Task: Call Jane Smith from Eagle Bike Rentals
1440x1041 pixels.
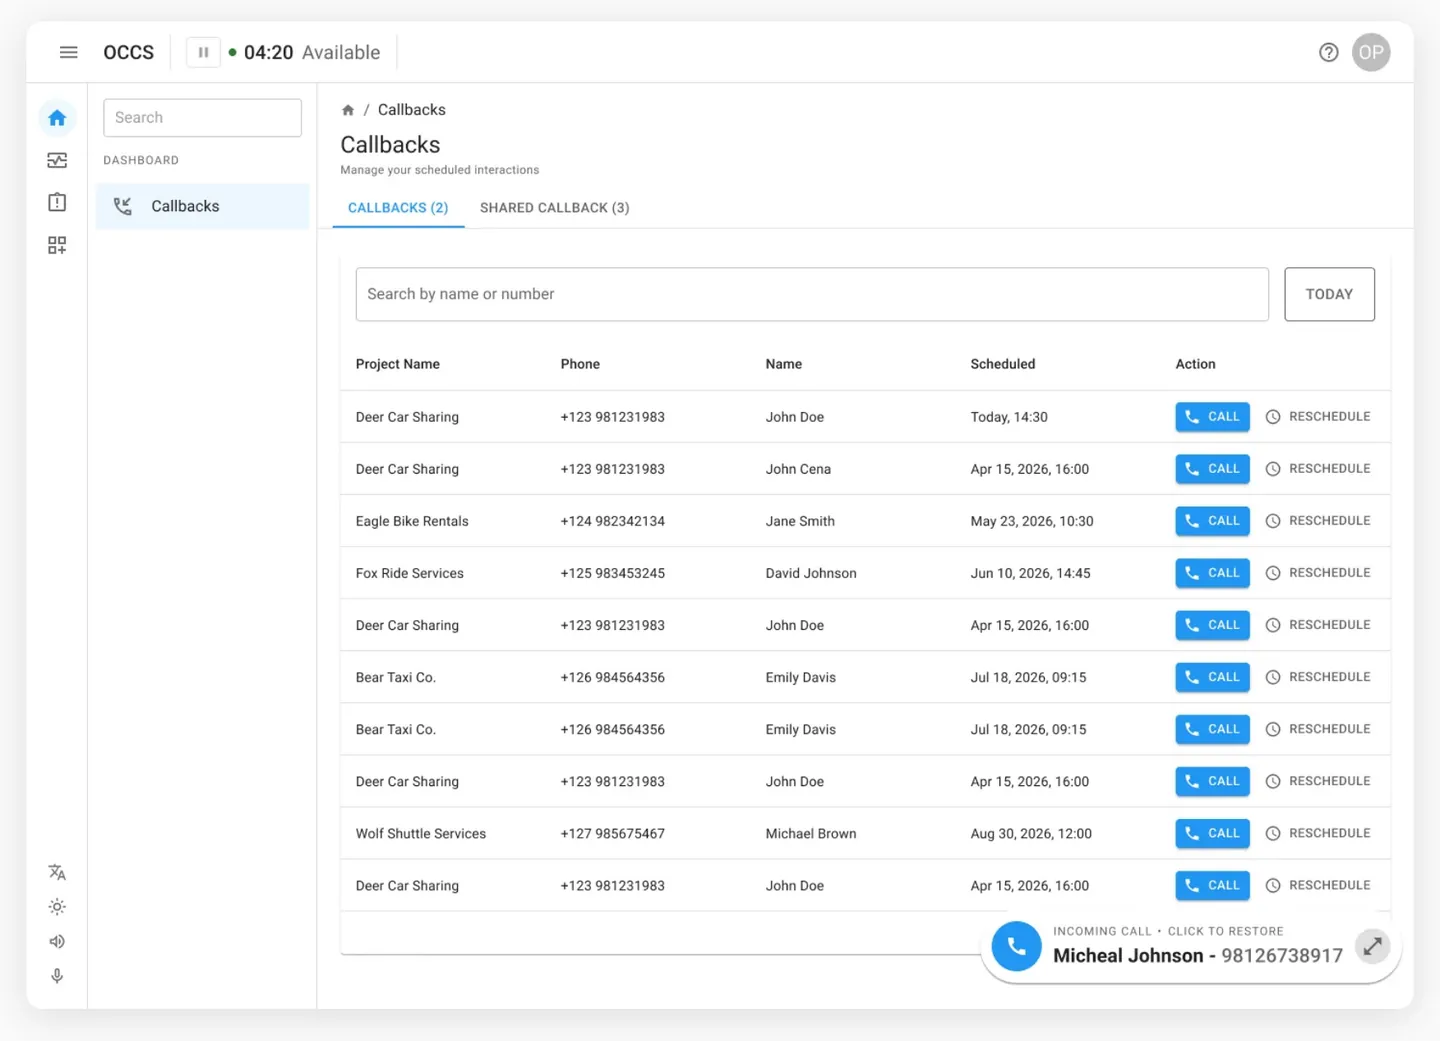Action: (x=1212, y=521)
